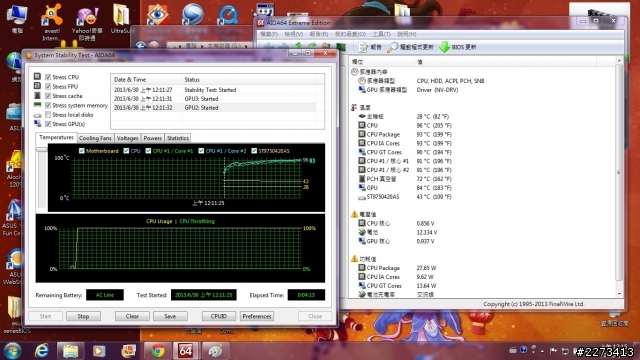The image size is (640, 360).
Task: Click the Stop button
Action: click(x=83, y=316)
